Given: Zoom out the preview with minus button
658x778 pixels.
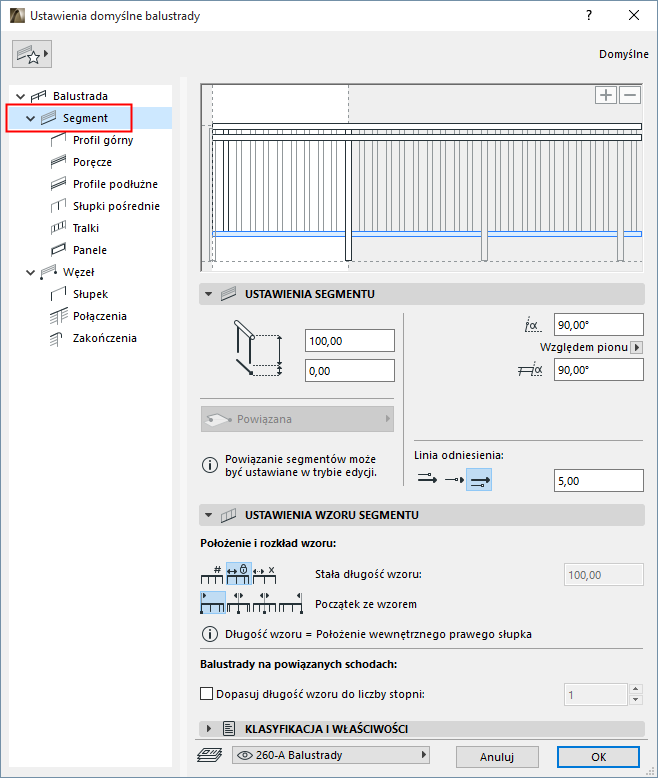Looking at the screenshot, I should pyautogui.click(x=630, y=95).
